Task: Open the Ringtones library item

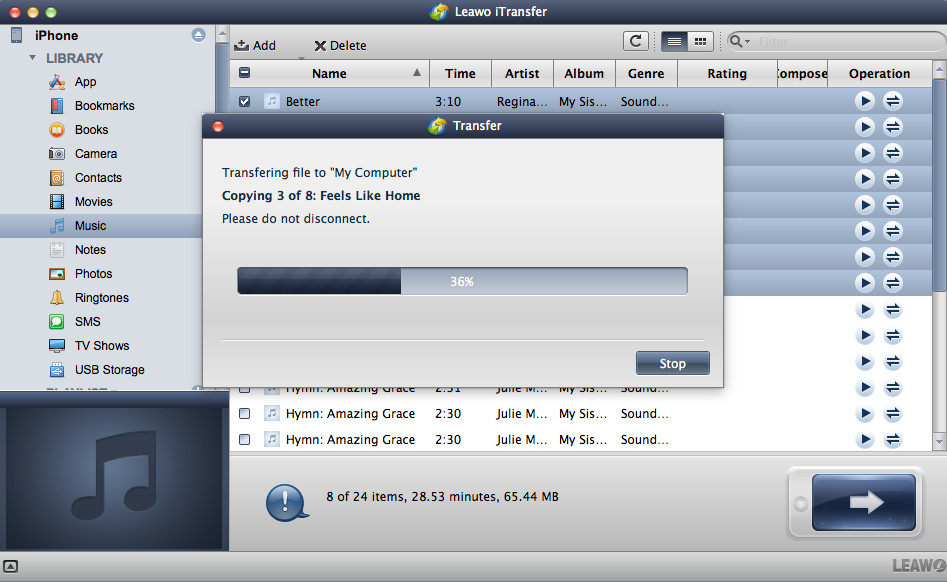Action: tap(101, 297)
